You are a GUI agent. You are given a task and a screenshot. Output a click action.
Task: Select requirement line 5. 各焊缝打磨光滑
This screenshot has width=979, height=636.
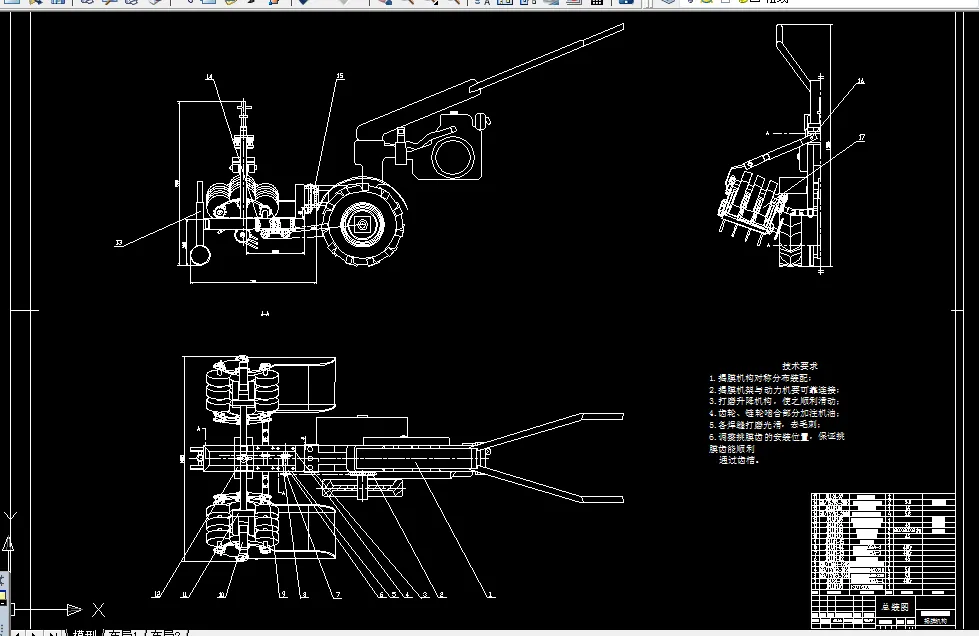point(765,424)
